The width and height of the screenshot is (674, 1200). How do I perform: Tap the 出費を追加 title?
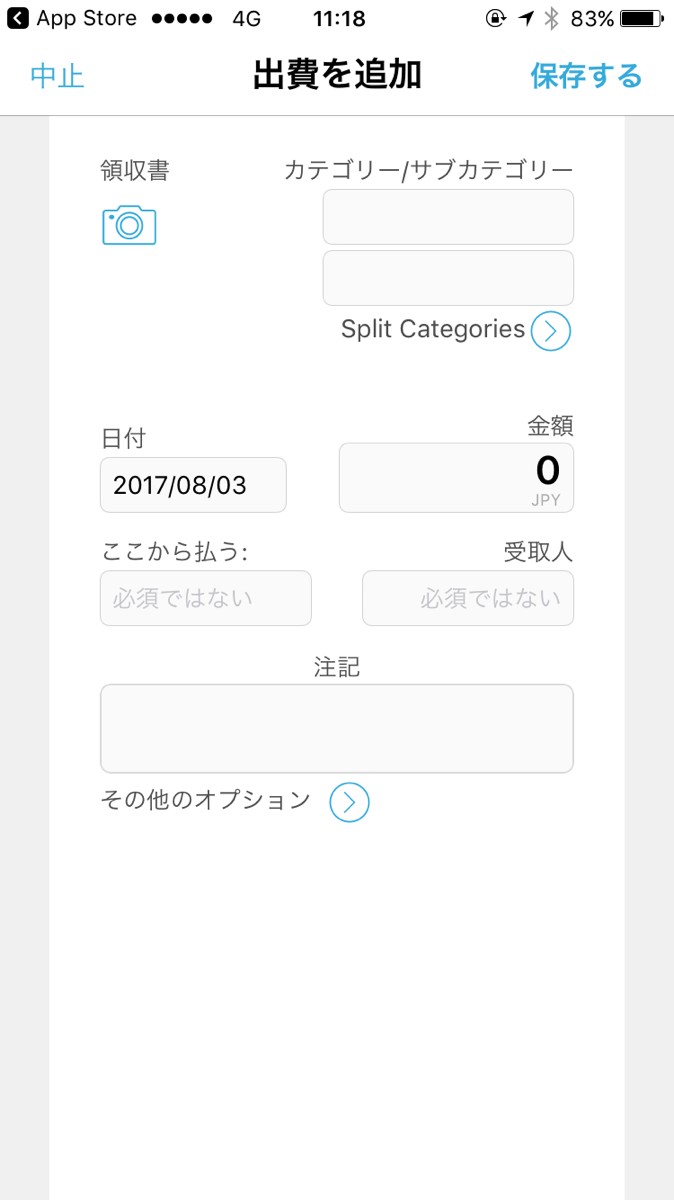(x=337, y=75)
